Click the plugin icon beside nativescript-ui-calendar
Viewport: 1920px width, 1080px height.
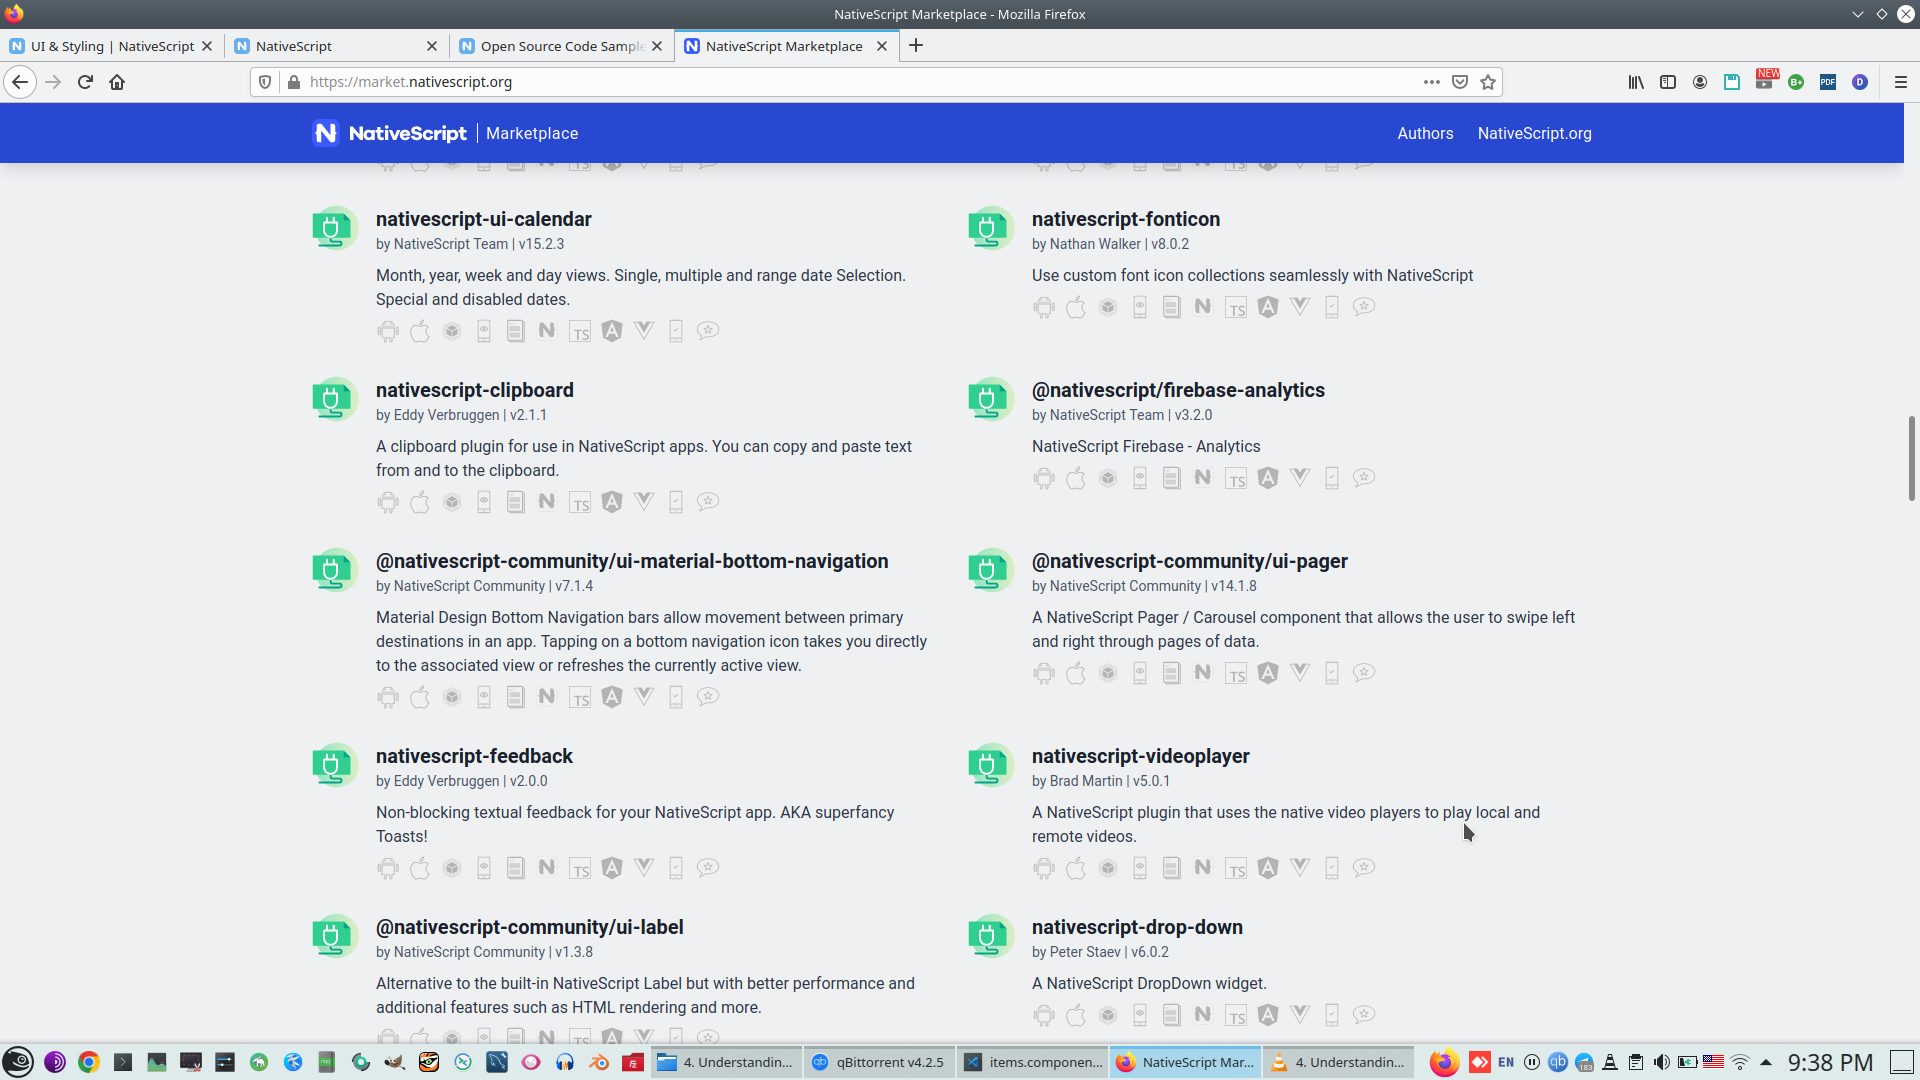333,229
